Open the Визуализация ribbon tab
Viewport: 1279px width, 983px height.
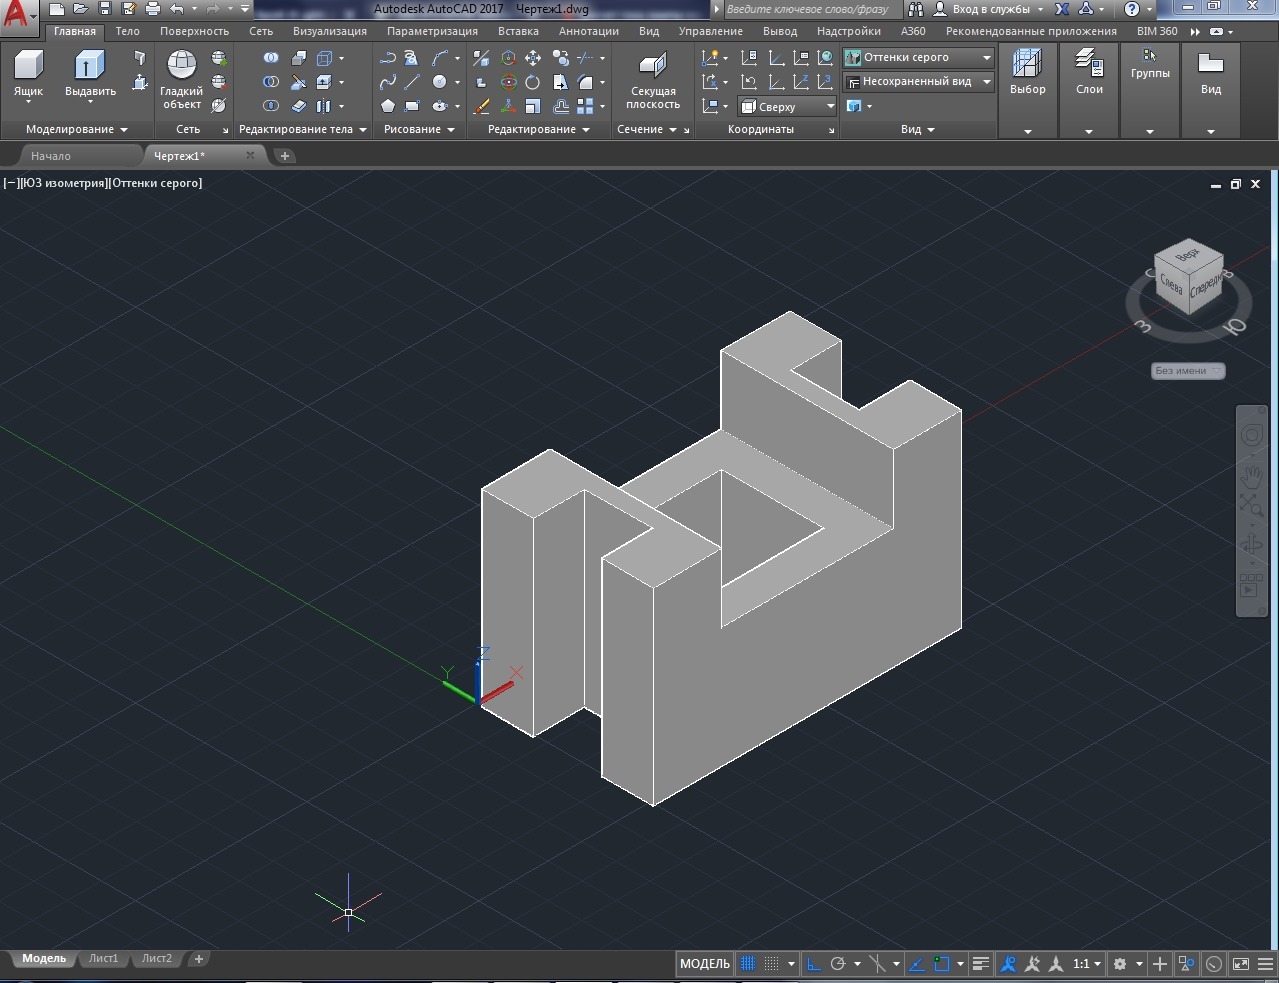(329, 31)
